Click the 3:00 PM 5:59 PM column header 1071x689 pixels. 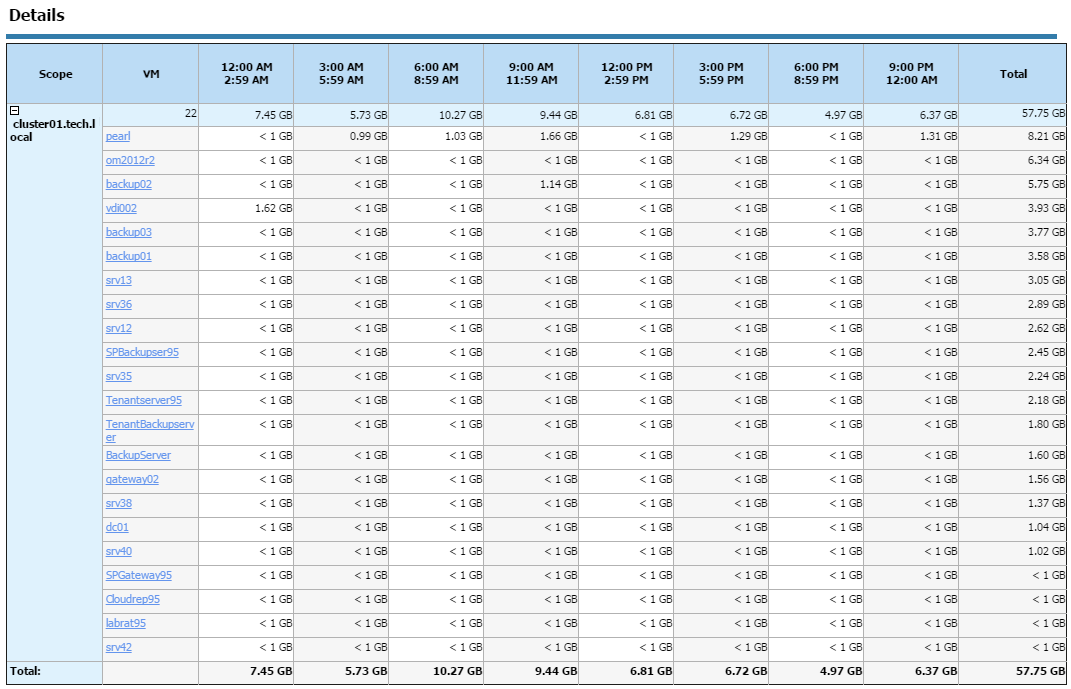coord(721,74)
